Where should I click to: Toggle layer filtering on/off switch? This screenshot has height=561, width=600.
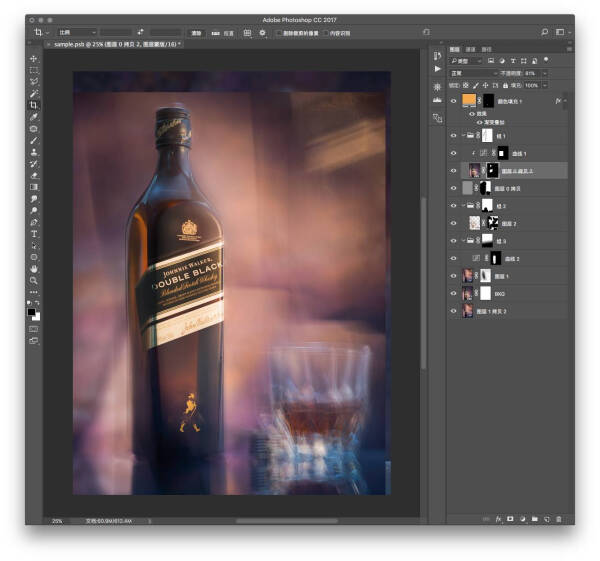coord(546,60)
